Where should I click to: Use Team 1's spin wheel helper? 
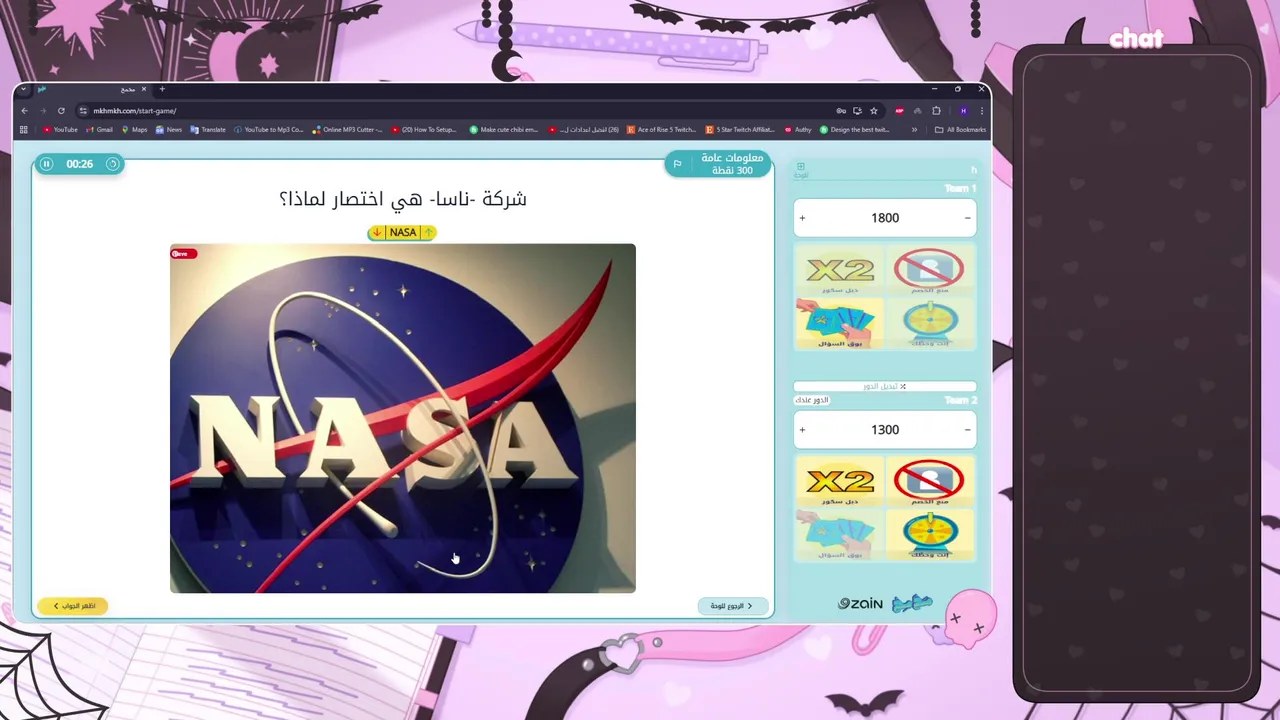click(x=929, y=324)
